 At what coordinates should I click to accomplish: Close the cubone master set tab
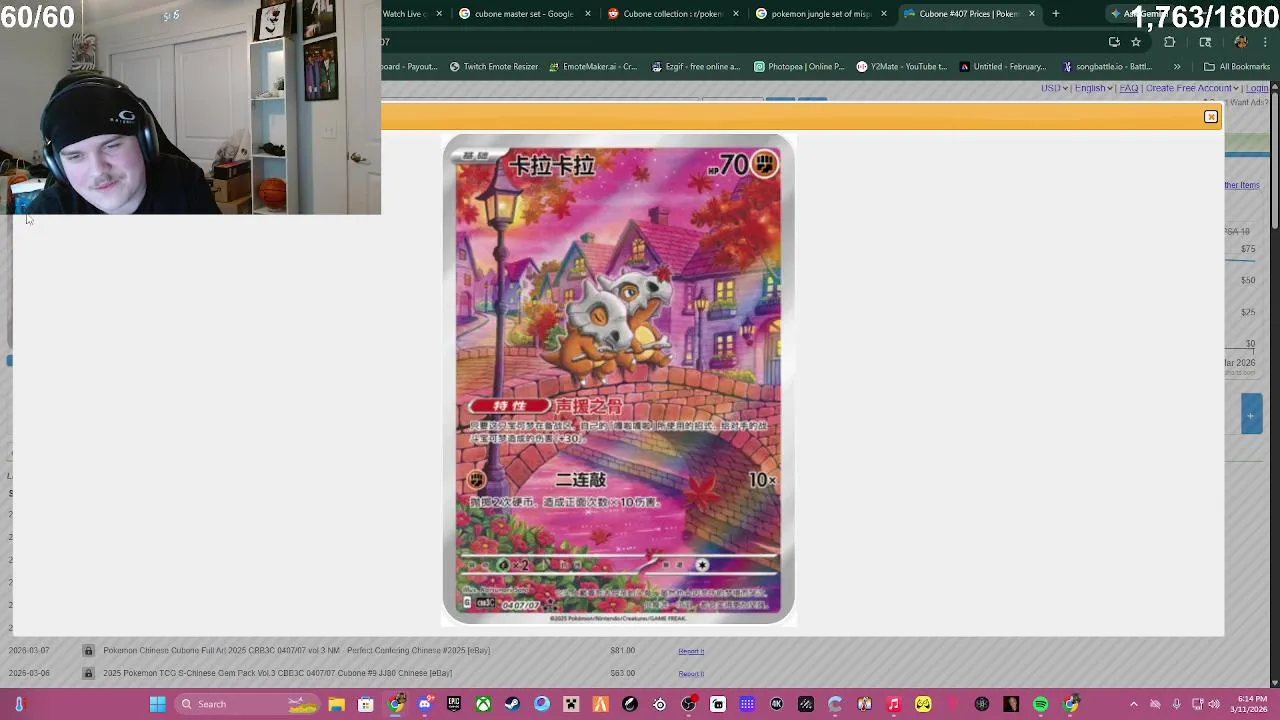(588, 14)
